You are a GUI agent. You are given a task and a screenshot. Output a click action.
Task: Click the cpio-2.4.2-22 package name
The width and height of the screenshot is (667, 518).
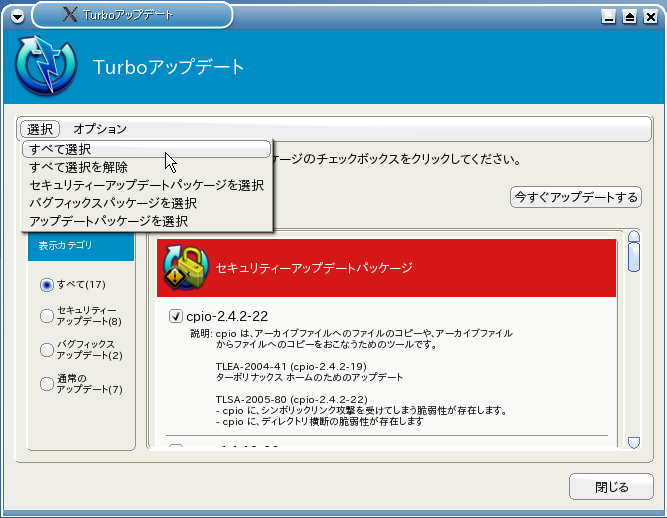227,316
